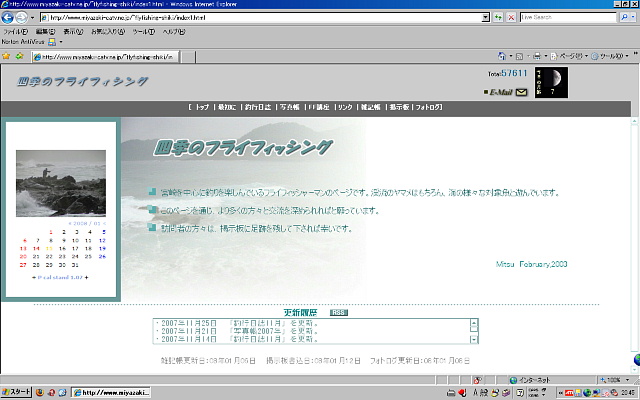Click the 写真帳 navigation link
This screenshot has width=640, height=400.
289,107
